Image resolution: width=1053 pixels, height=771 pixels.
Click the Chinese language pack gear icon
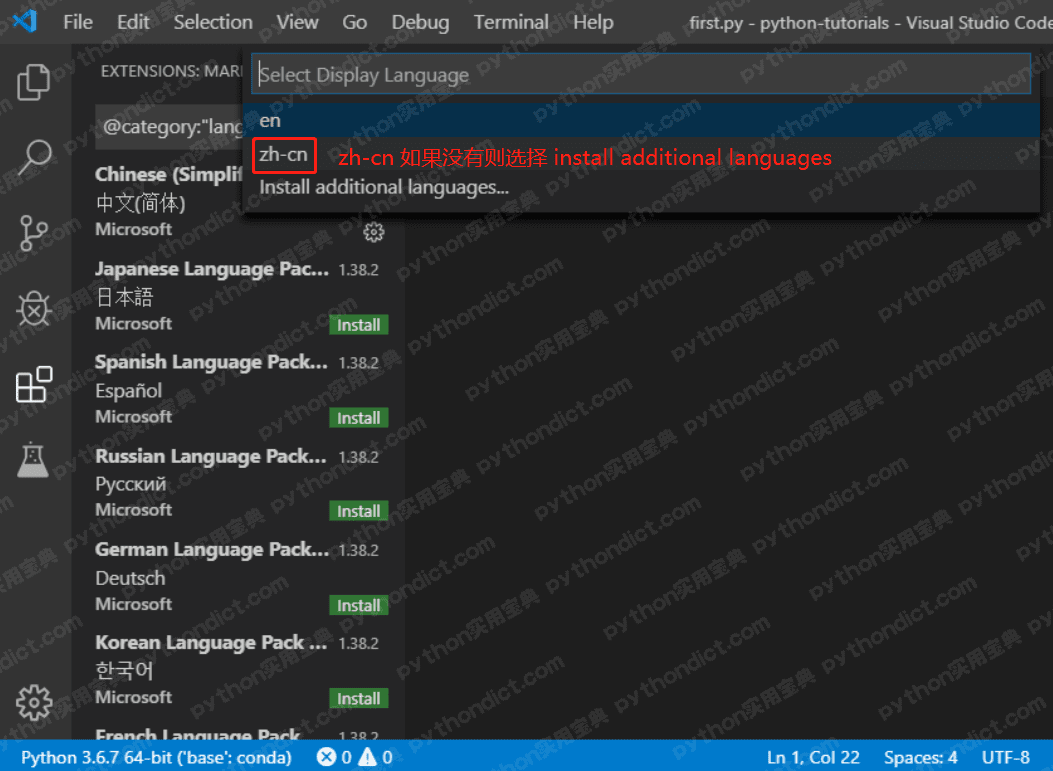tap(374, 232)
